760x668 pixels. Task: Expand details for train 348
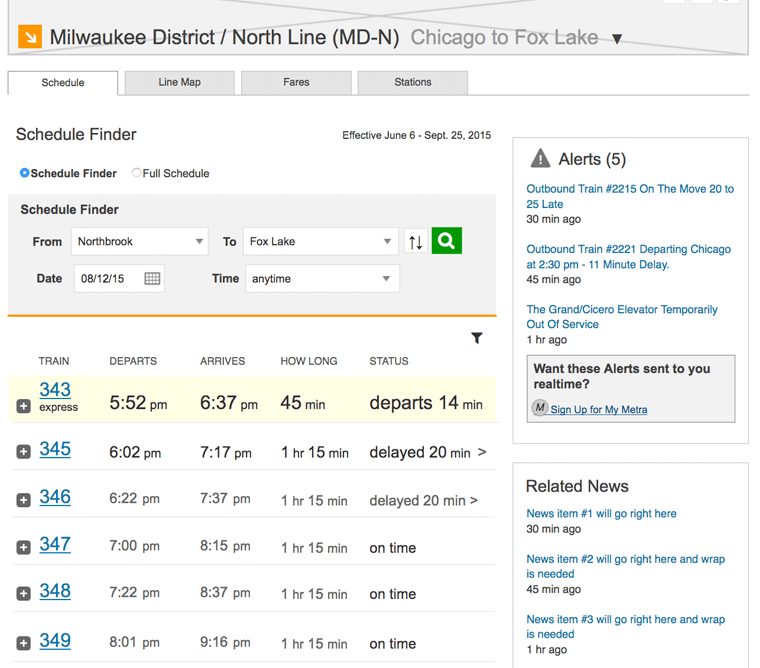point(23,593)
